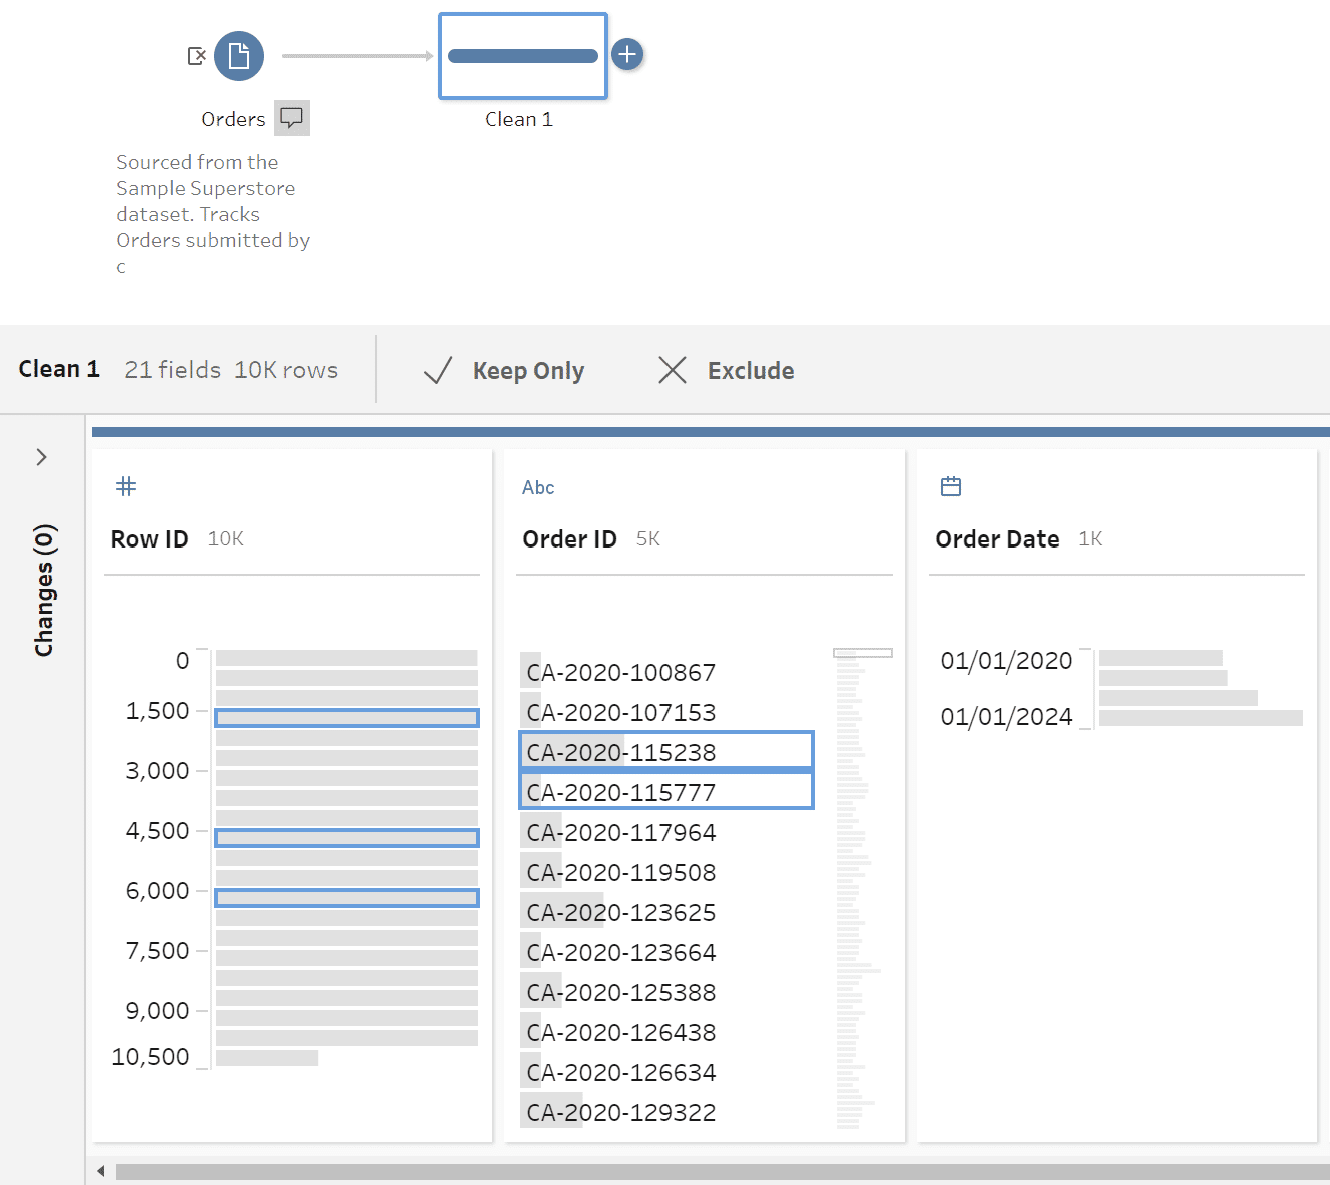Click the Changes (0) vertical label
Viewport: 1330px width, 1185px height.
[44, 590]
